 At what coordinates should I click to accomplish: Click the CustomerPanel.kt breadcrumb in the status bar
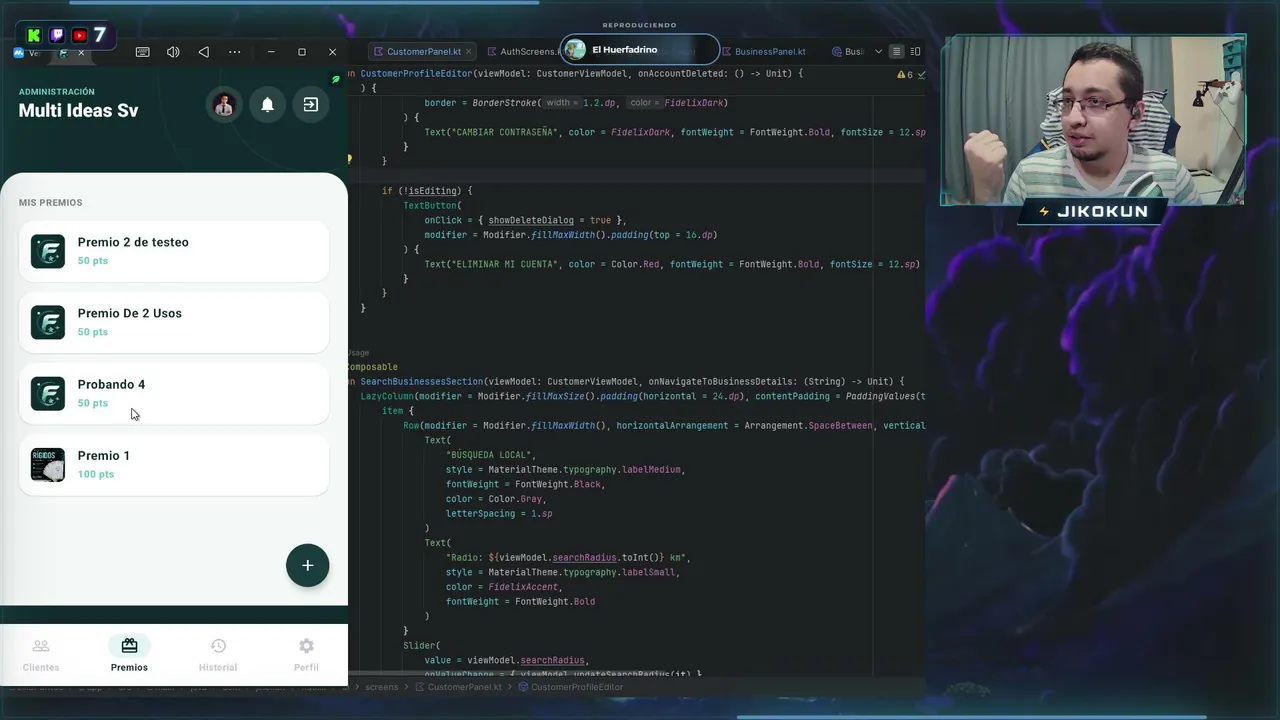(x=459, y=687)
